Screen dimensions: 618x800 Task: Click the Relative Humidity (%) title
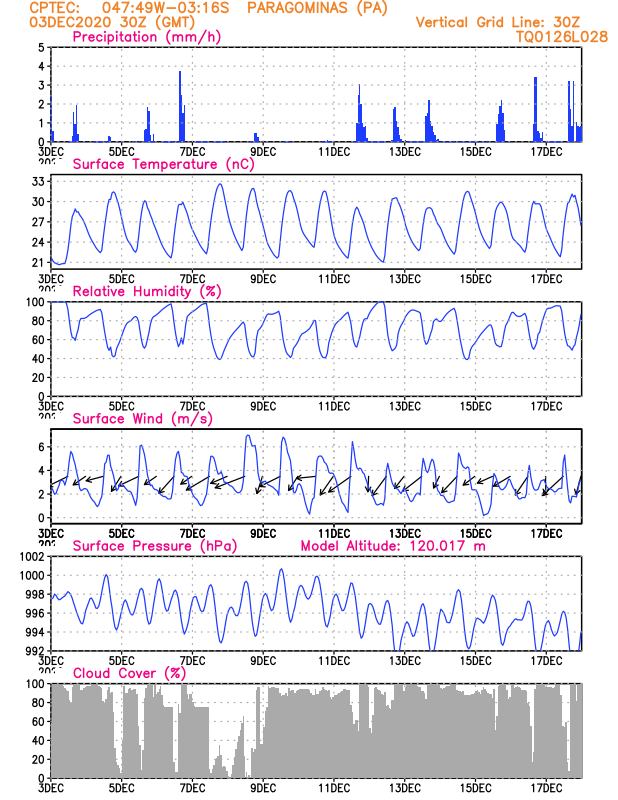[x=147, y=291]
